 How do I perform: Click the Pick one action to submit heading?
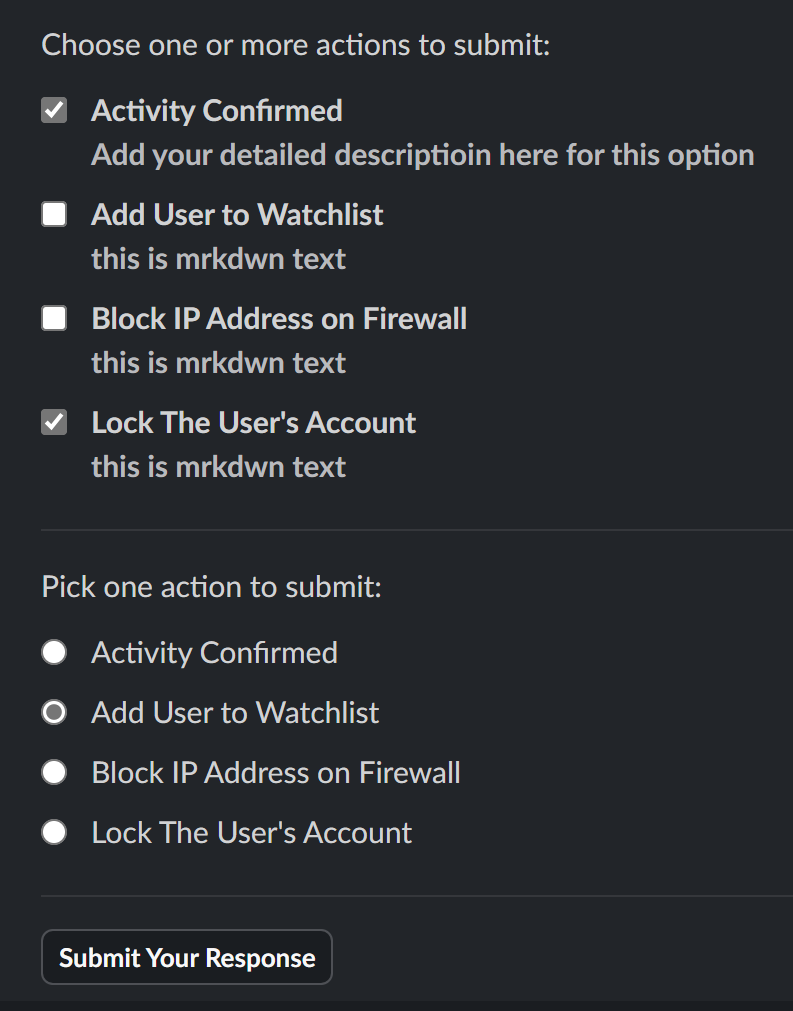[211, 587]
